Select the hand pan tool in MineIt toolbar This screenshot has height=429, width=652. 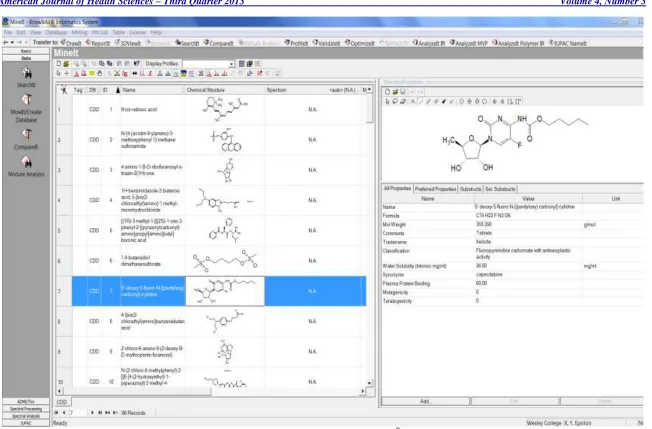pos(100,73)
